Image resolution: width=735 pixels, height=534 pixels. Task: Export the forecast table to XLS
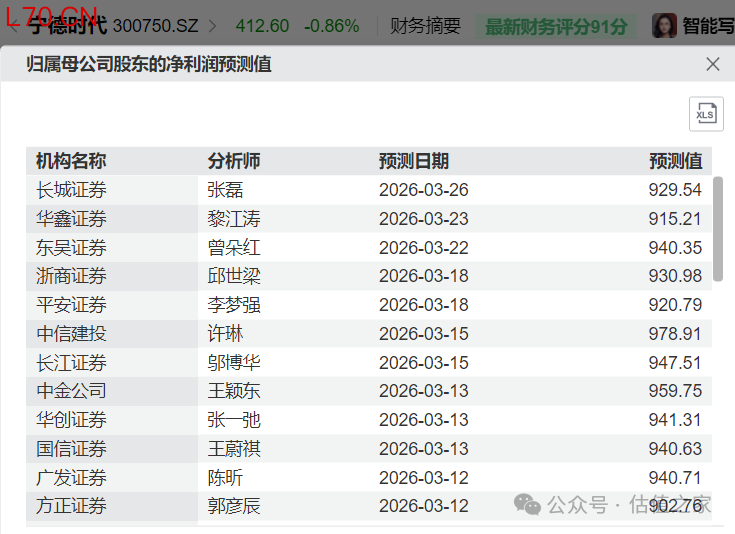[706, 114]
